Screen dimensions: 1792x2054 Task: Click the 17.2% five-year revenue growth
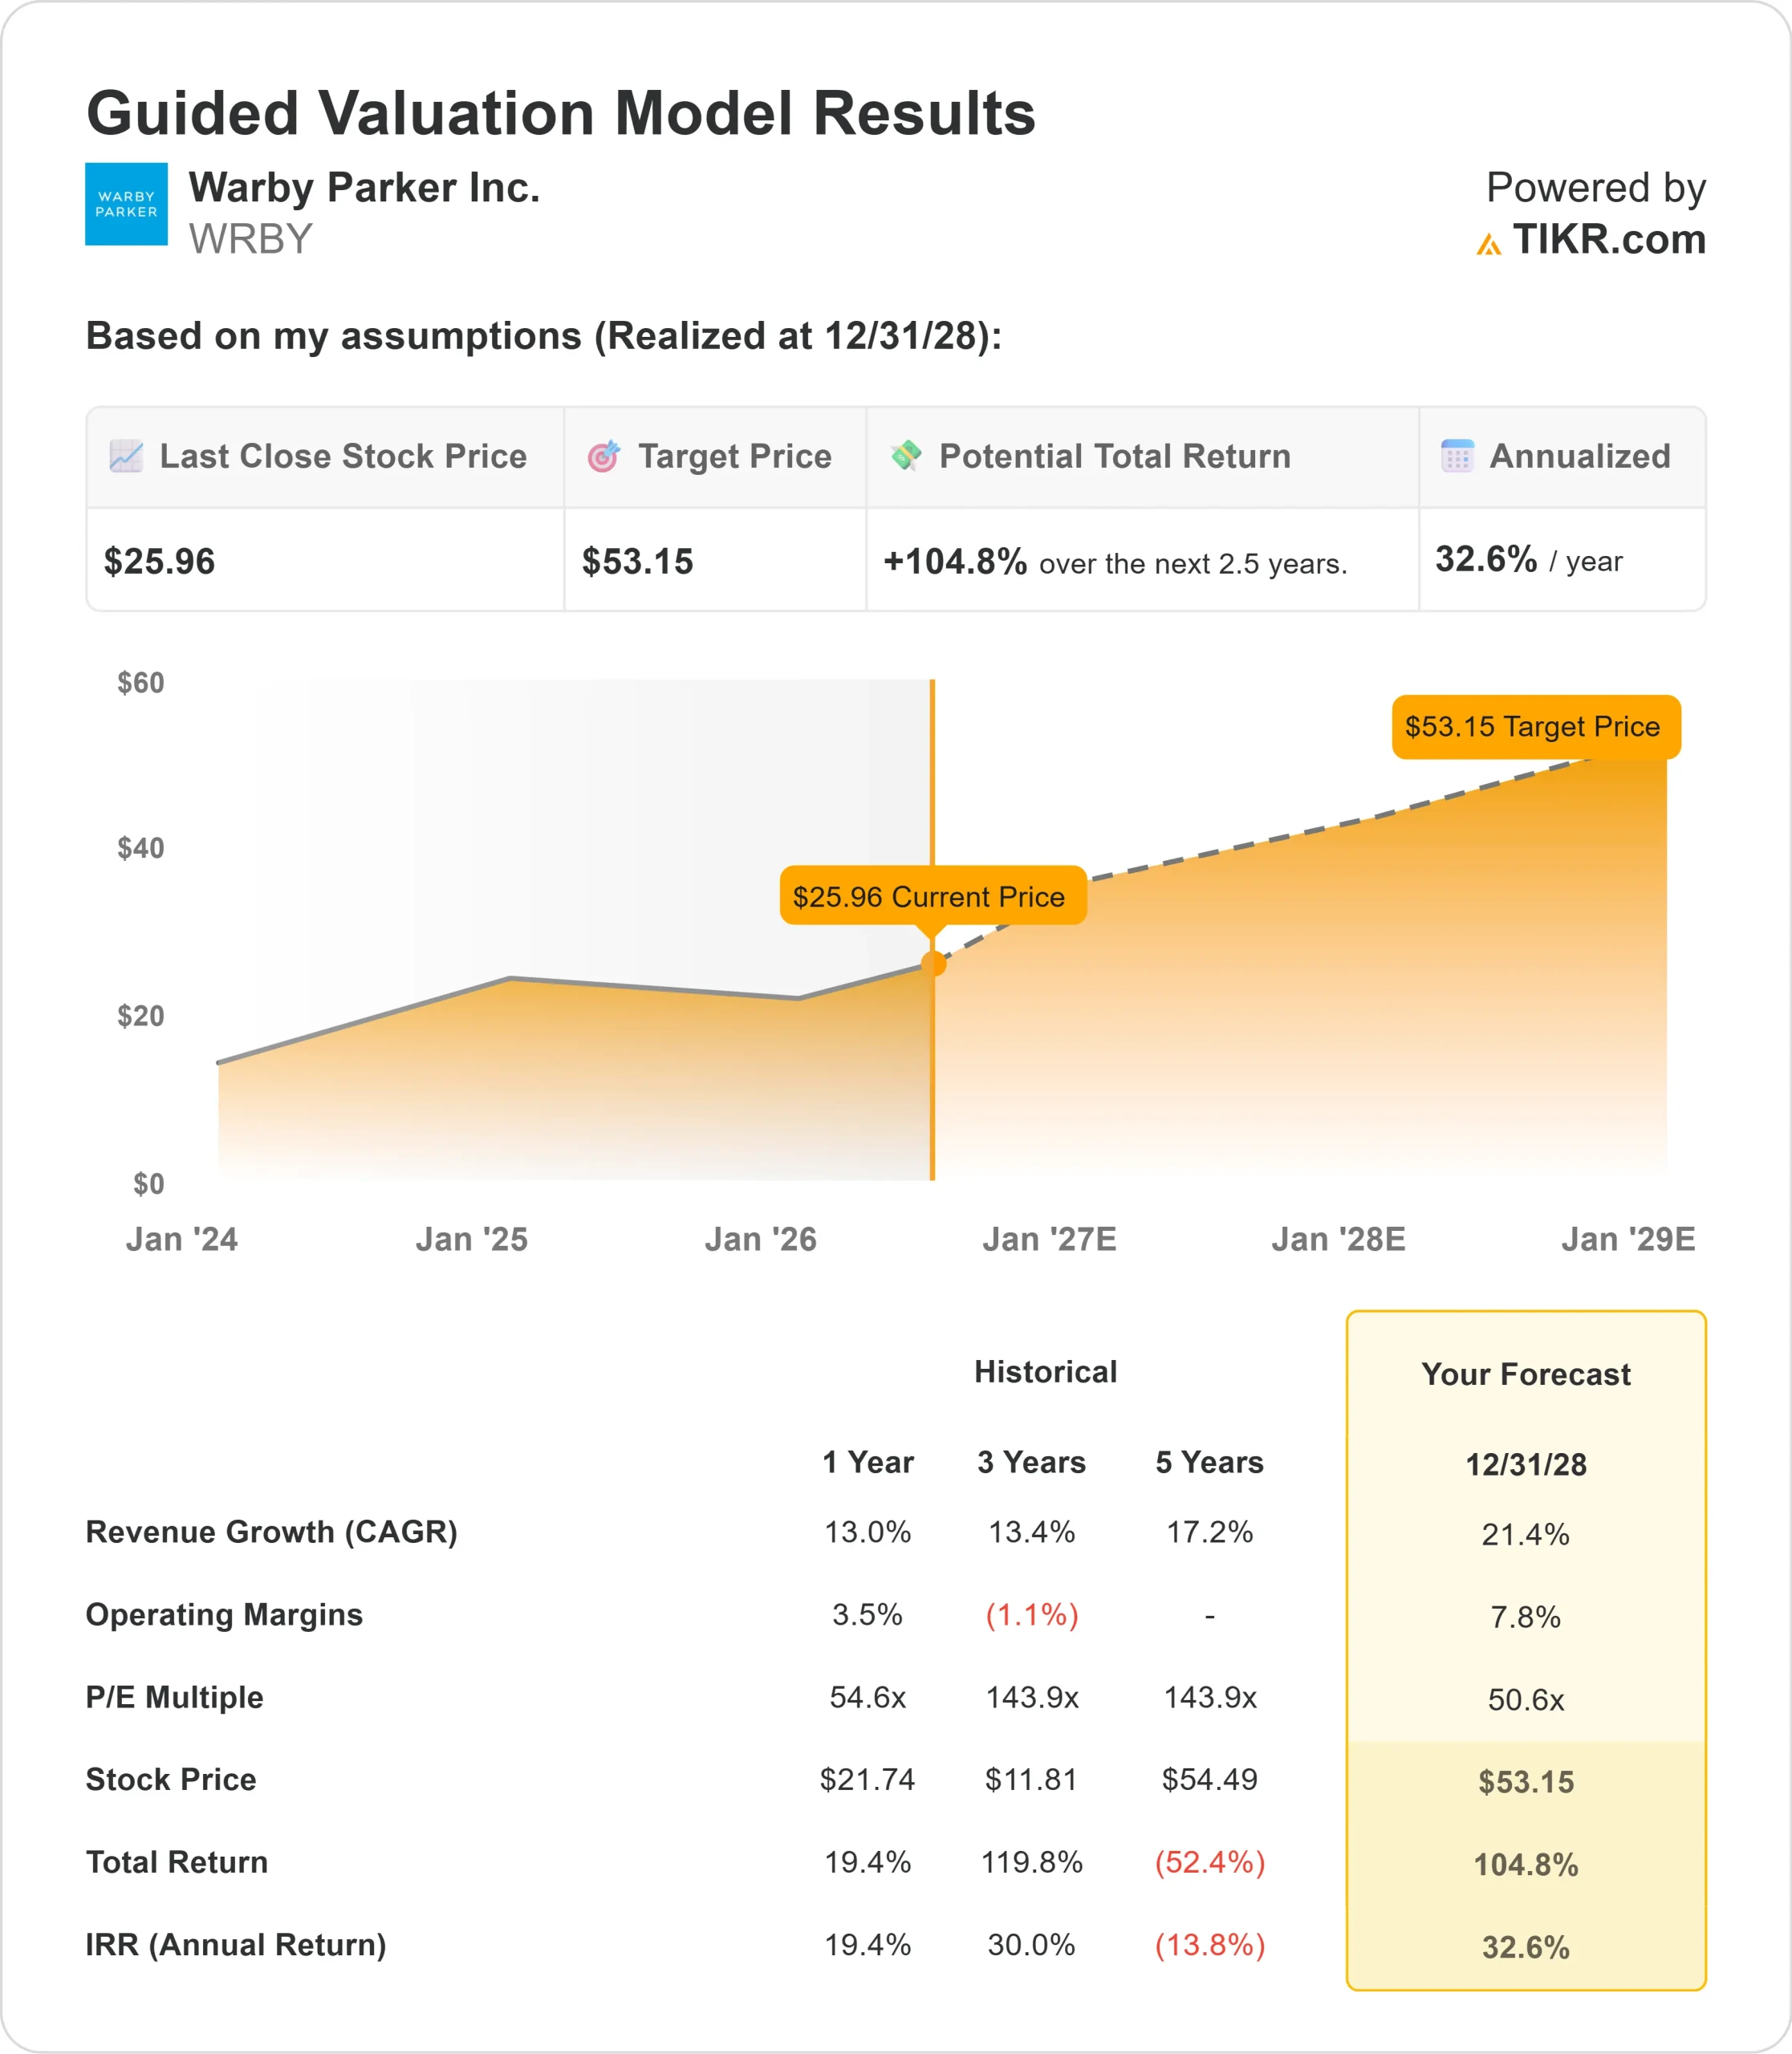[x=1210, y=1532]
